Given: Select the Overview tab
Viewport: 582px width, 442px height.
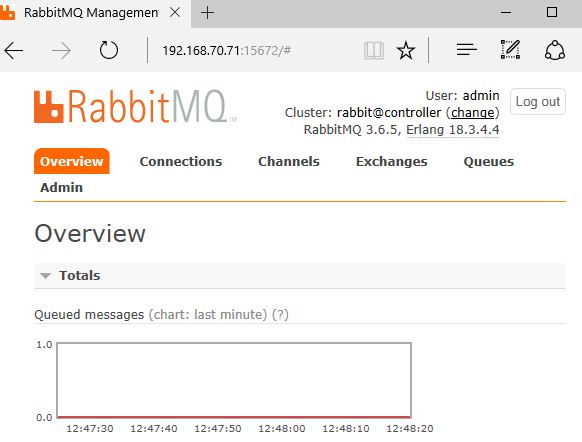Looking at the screenshot, I should [72, 161].
